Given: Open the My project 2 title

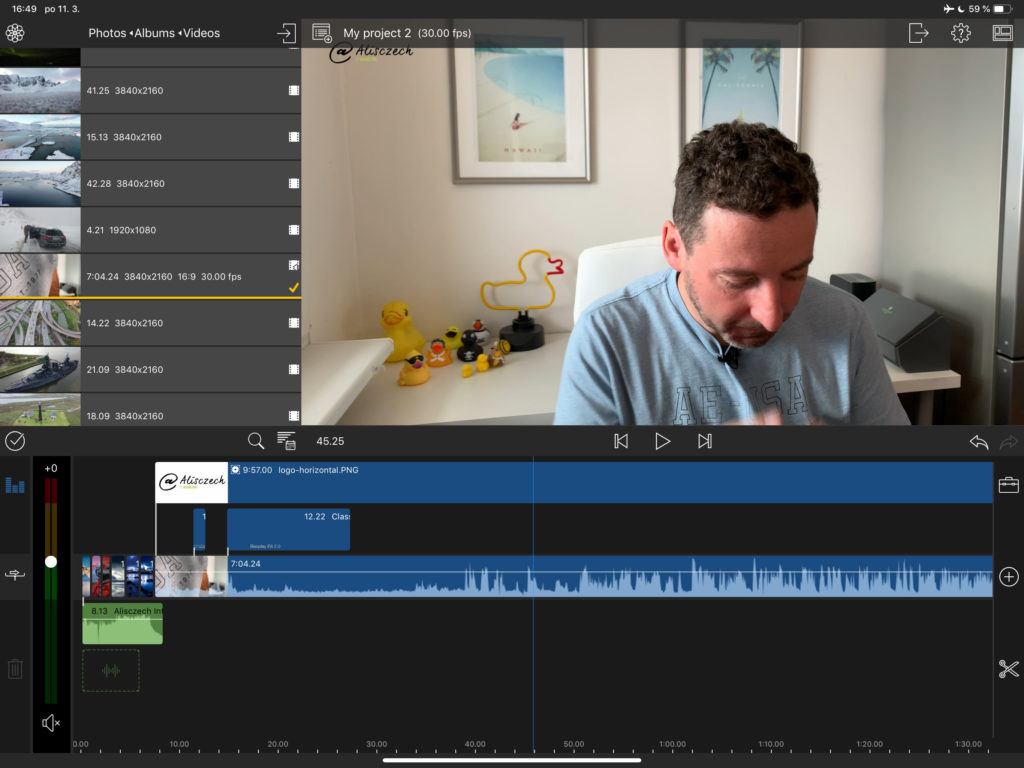Looking at the screenshot, I should [x=377, y=33].
